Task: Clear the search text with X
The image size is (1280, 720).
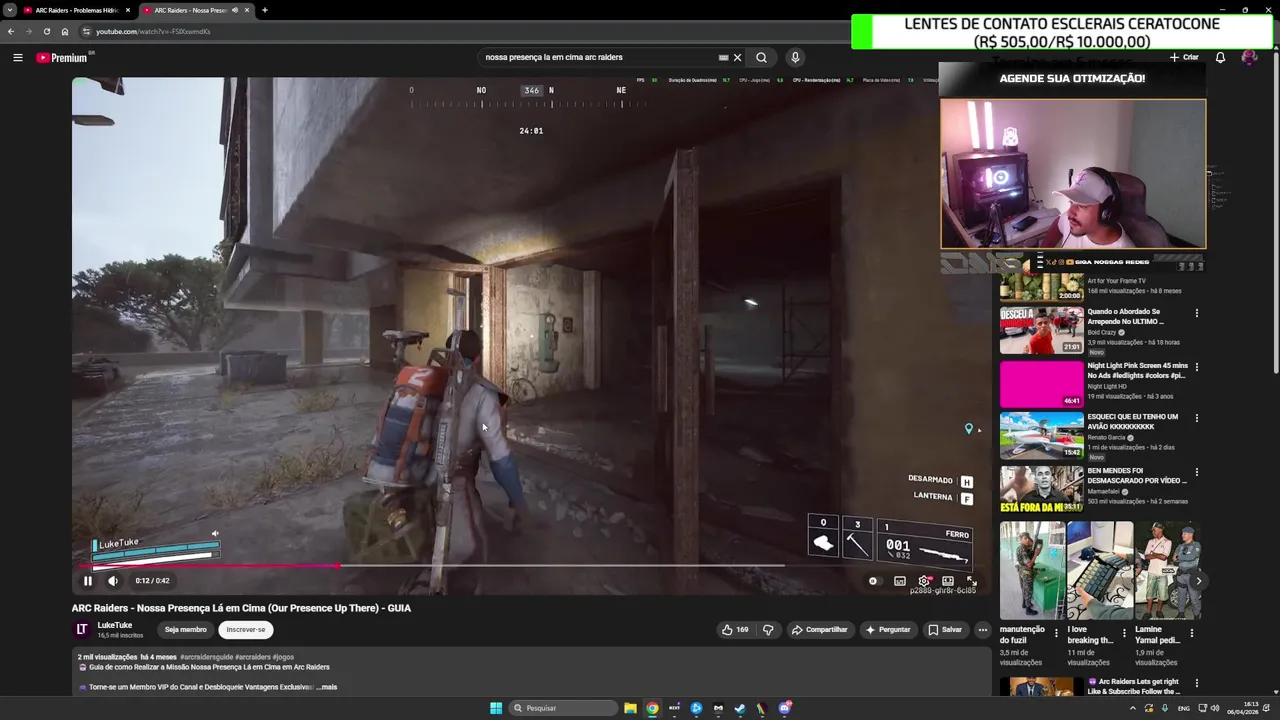Action: (x=738, y=58)
